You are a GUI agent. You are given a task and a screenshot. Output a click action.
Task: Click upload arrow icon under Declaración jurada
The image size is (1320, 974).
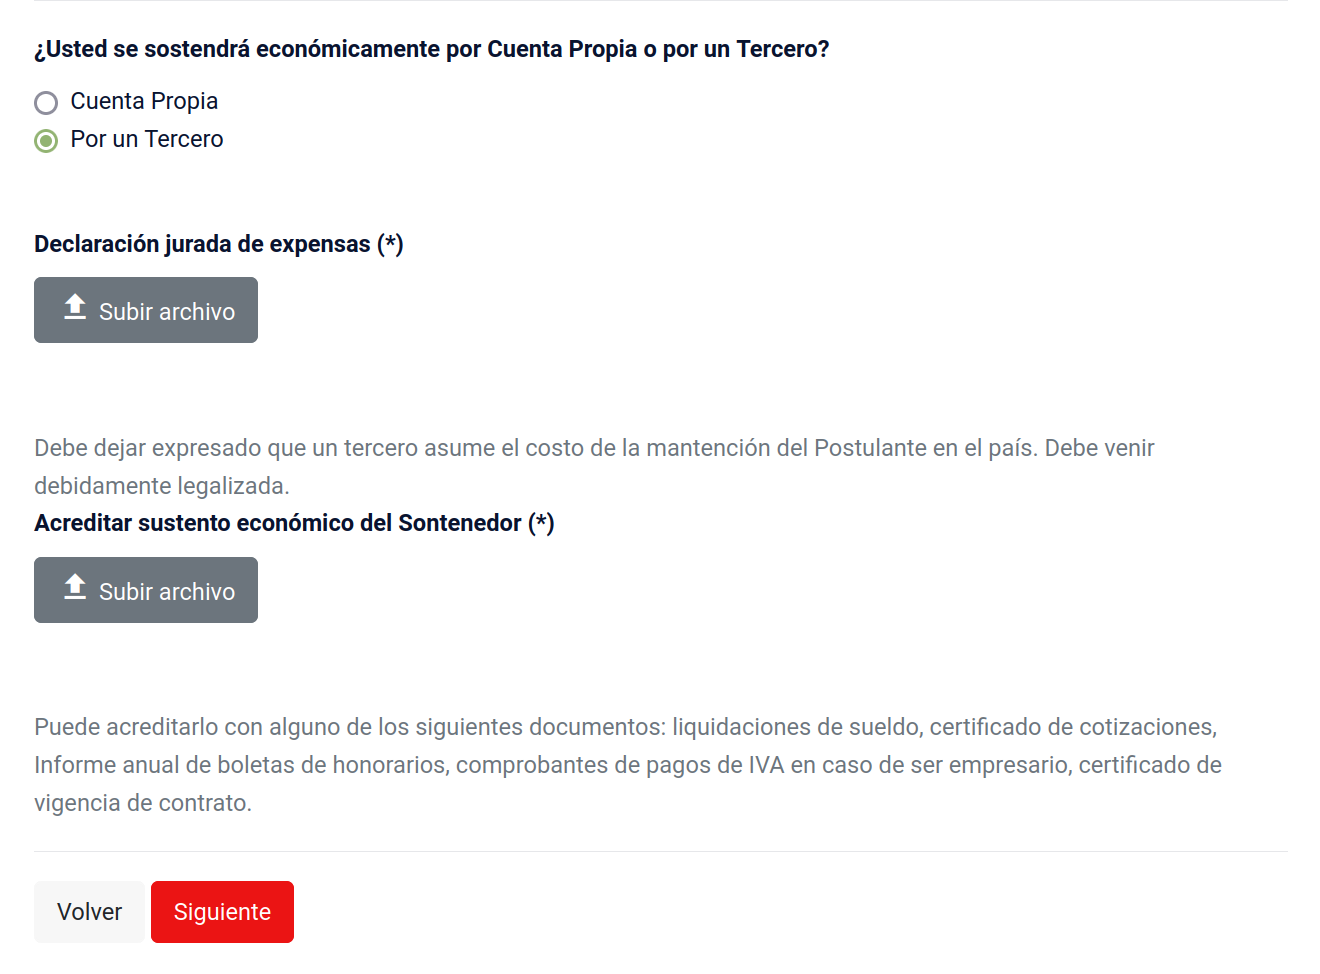75,307
